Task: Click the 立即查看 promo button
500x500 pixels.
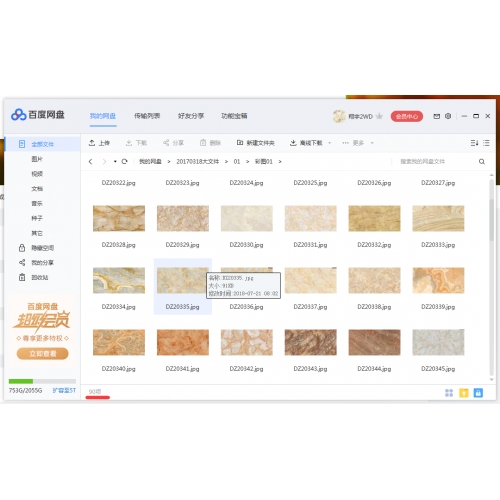Action: tap(43, 354)
